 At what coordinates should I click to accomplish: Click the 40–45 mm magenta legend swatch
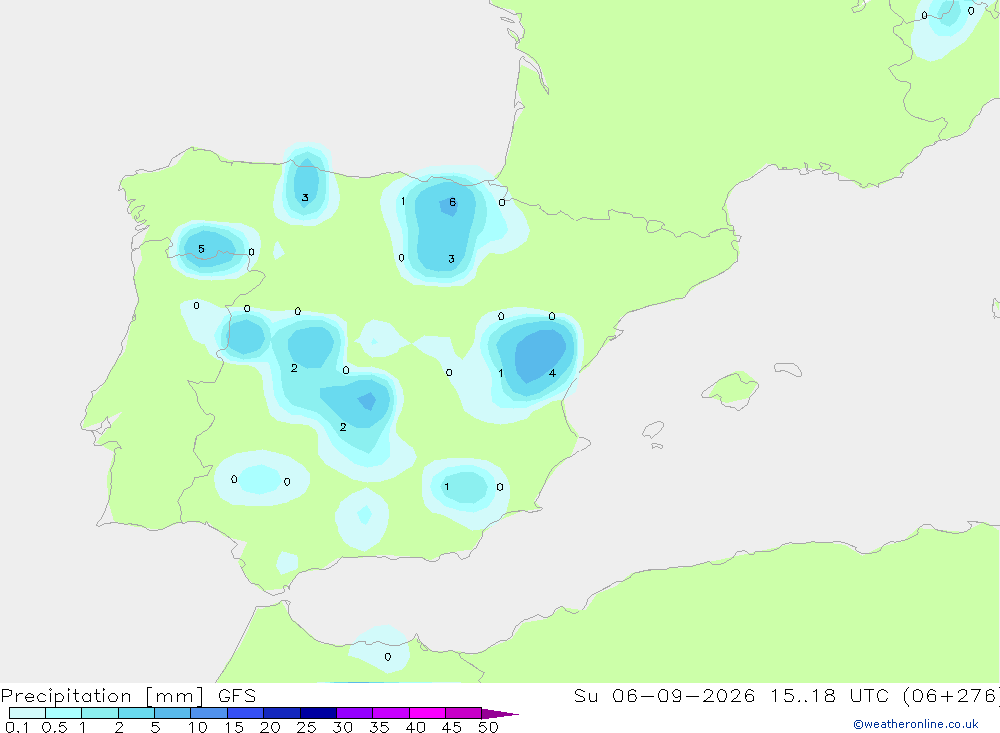pyautogui.click(x=427, y=713)
